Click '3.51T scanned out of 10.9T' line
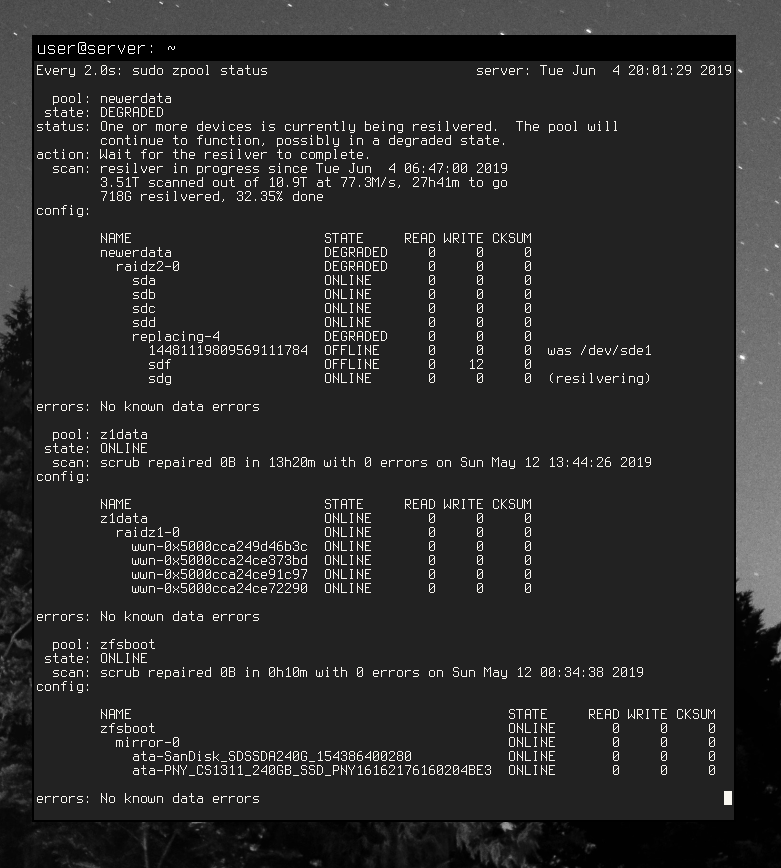 coord(303,183)
